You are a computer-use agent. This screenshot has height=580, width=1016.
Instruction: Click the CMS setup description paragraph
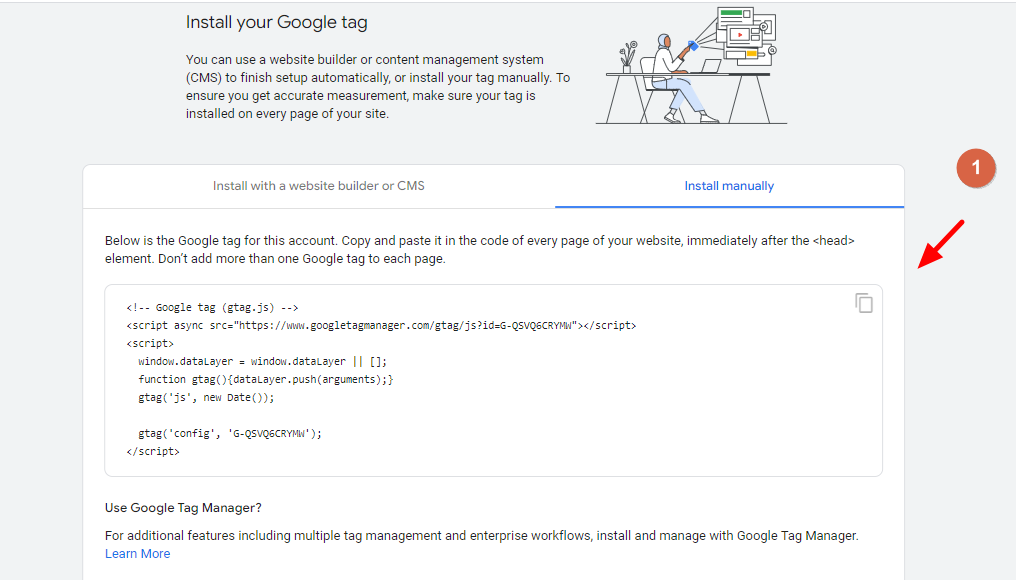coord(378,86)
